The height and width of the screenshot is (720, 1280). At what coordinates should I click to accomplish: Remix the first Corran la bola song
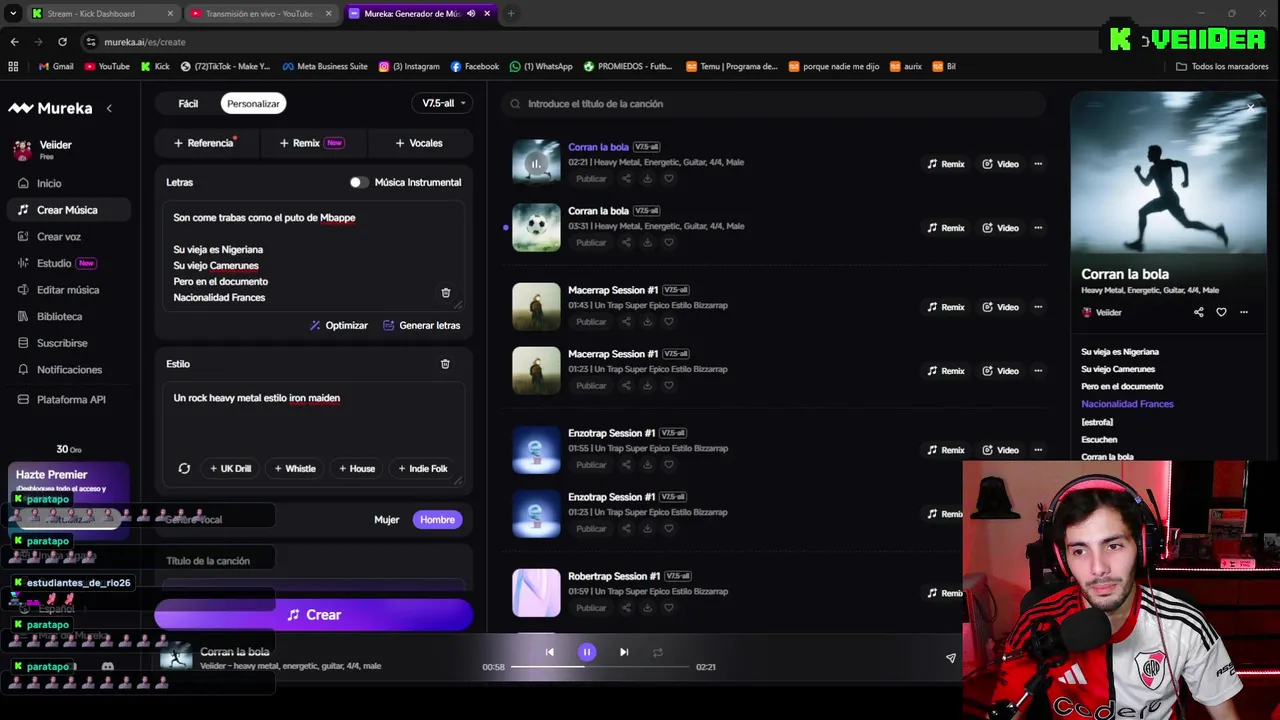click(946, 164)
